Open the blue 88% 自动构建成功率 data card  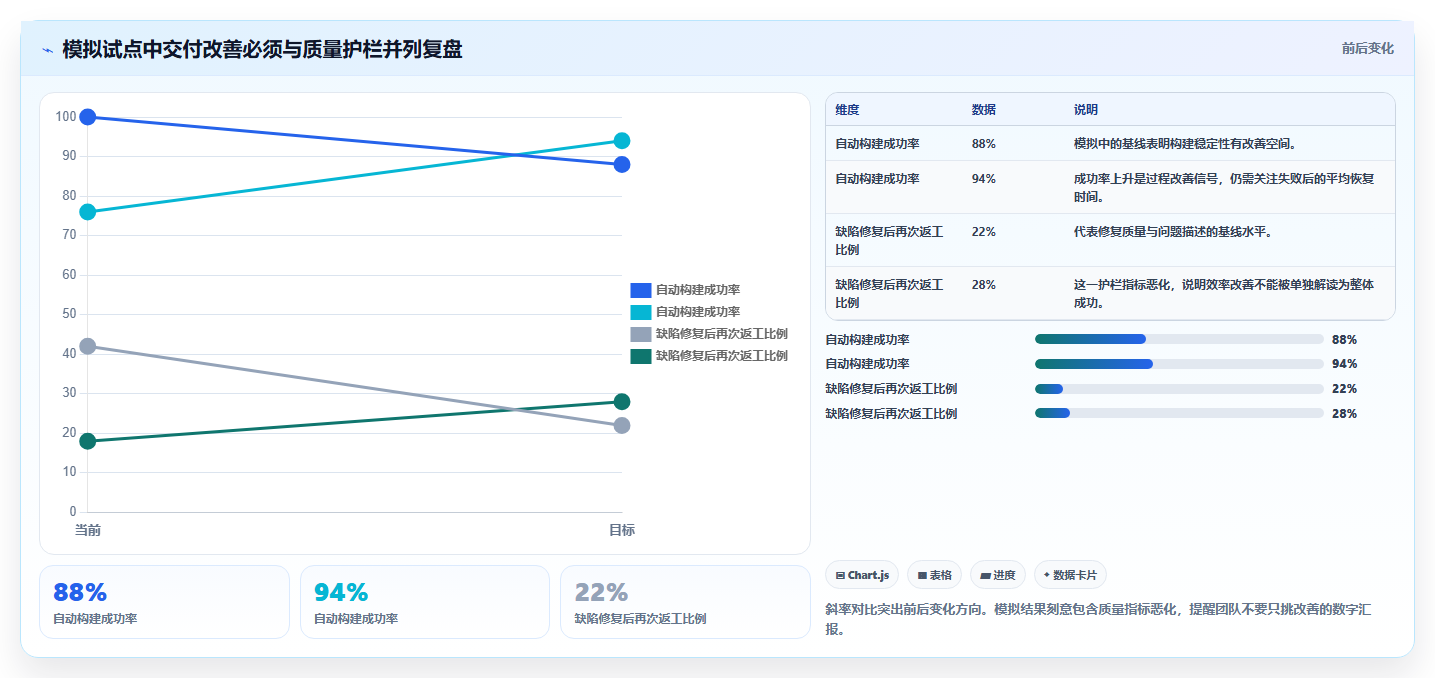point(164,602)
